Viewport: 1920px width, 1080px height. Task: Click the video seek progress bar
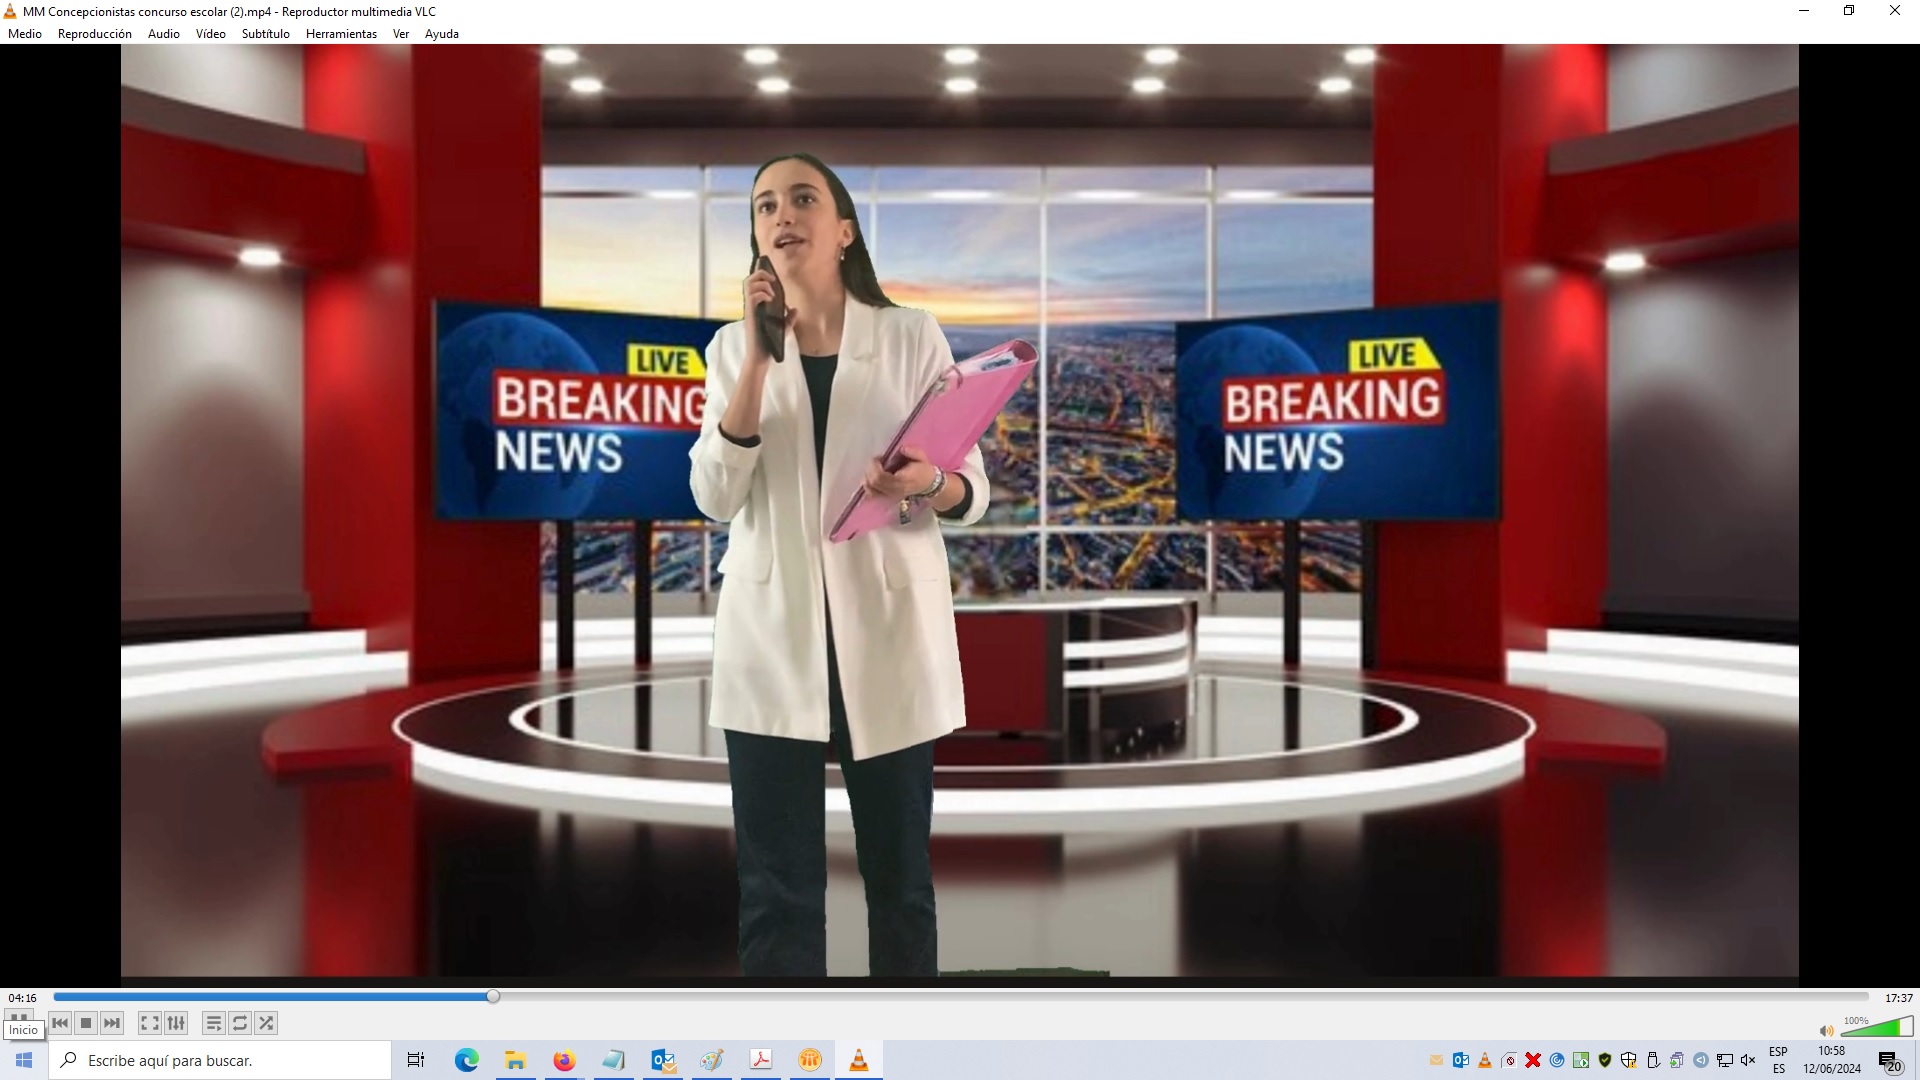click(x=960, y=997)
